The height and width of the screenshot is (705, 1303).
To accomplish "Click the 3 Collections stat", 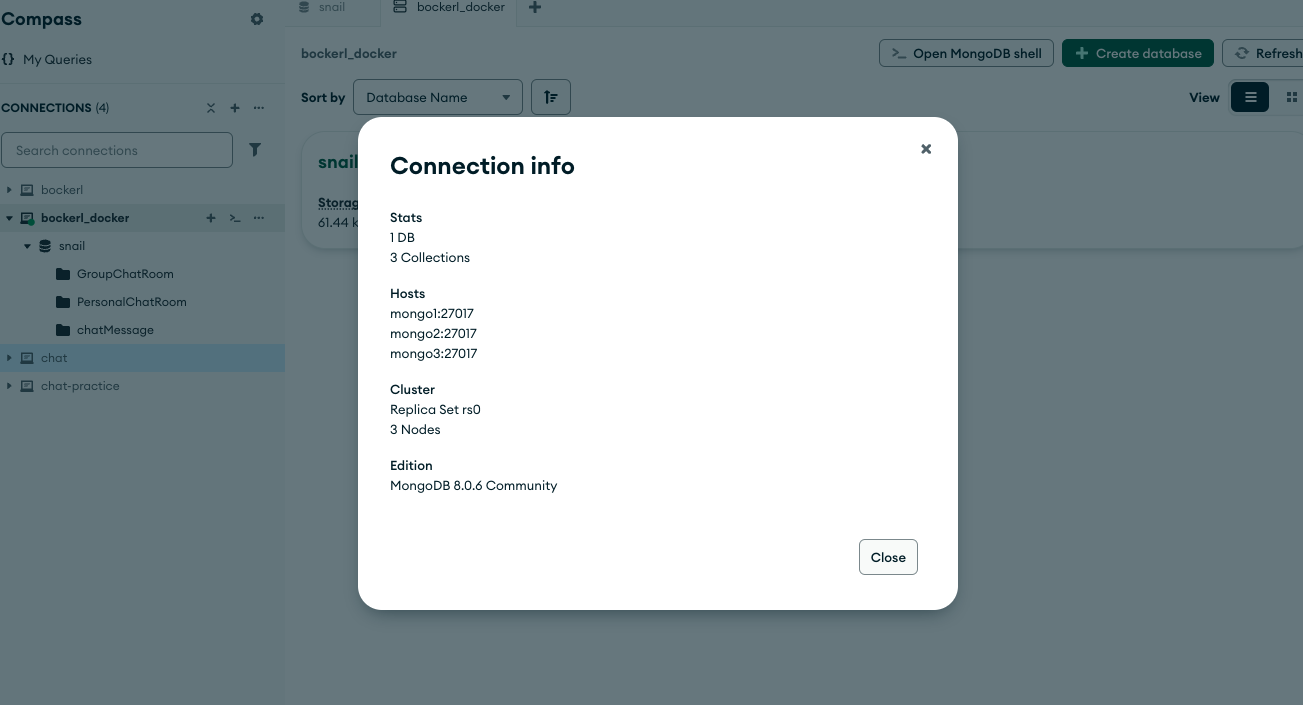I will 430,258.
